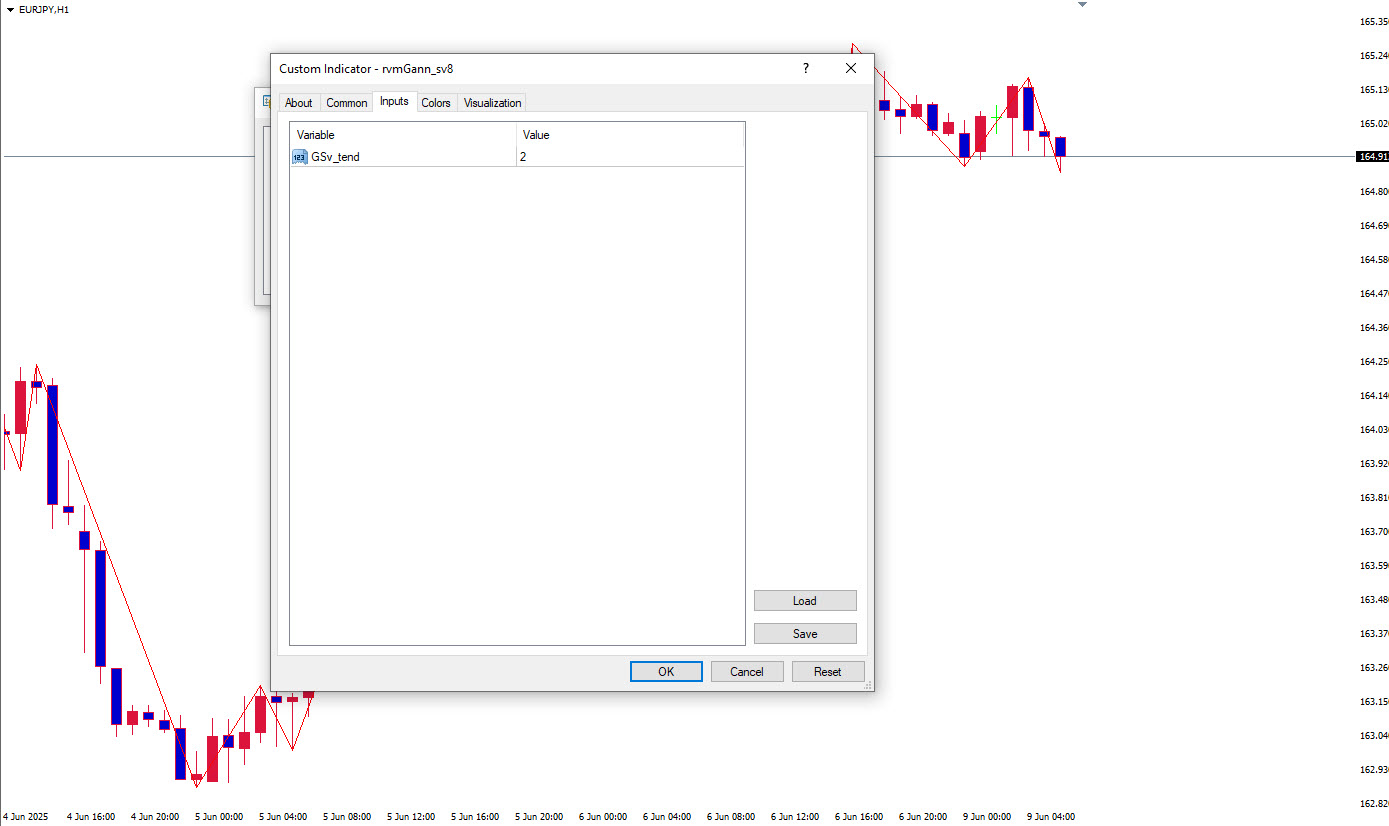Open the Colors tab
Screen dimensions: 1389x826
click(x=436, y=103)
